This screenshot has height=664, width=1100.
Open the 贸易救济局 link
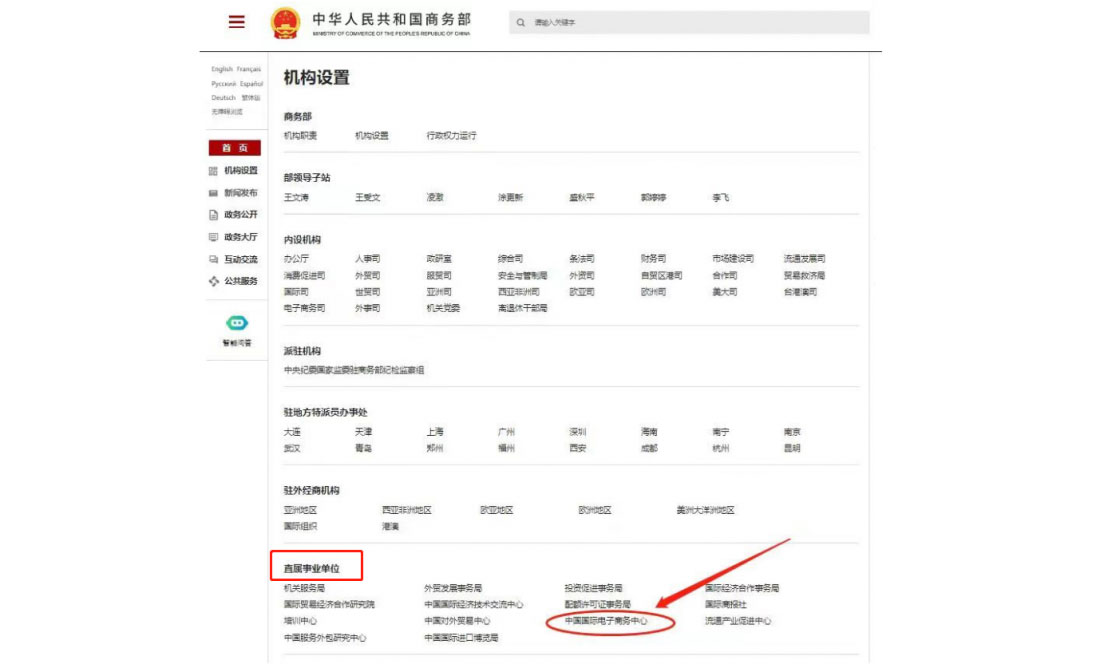805,276
